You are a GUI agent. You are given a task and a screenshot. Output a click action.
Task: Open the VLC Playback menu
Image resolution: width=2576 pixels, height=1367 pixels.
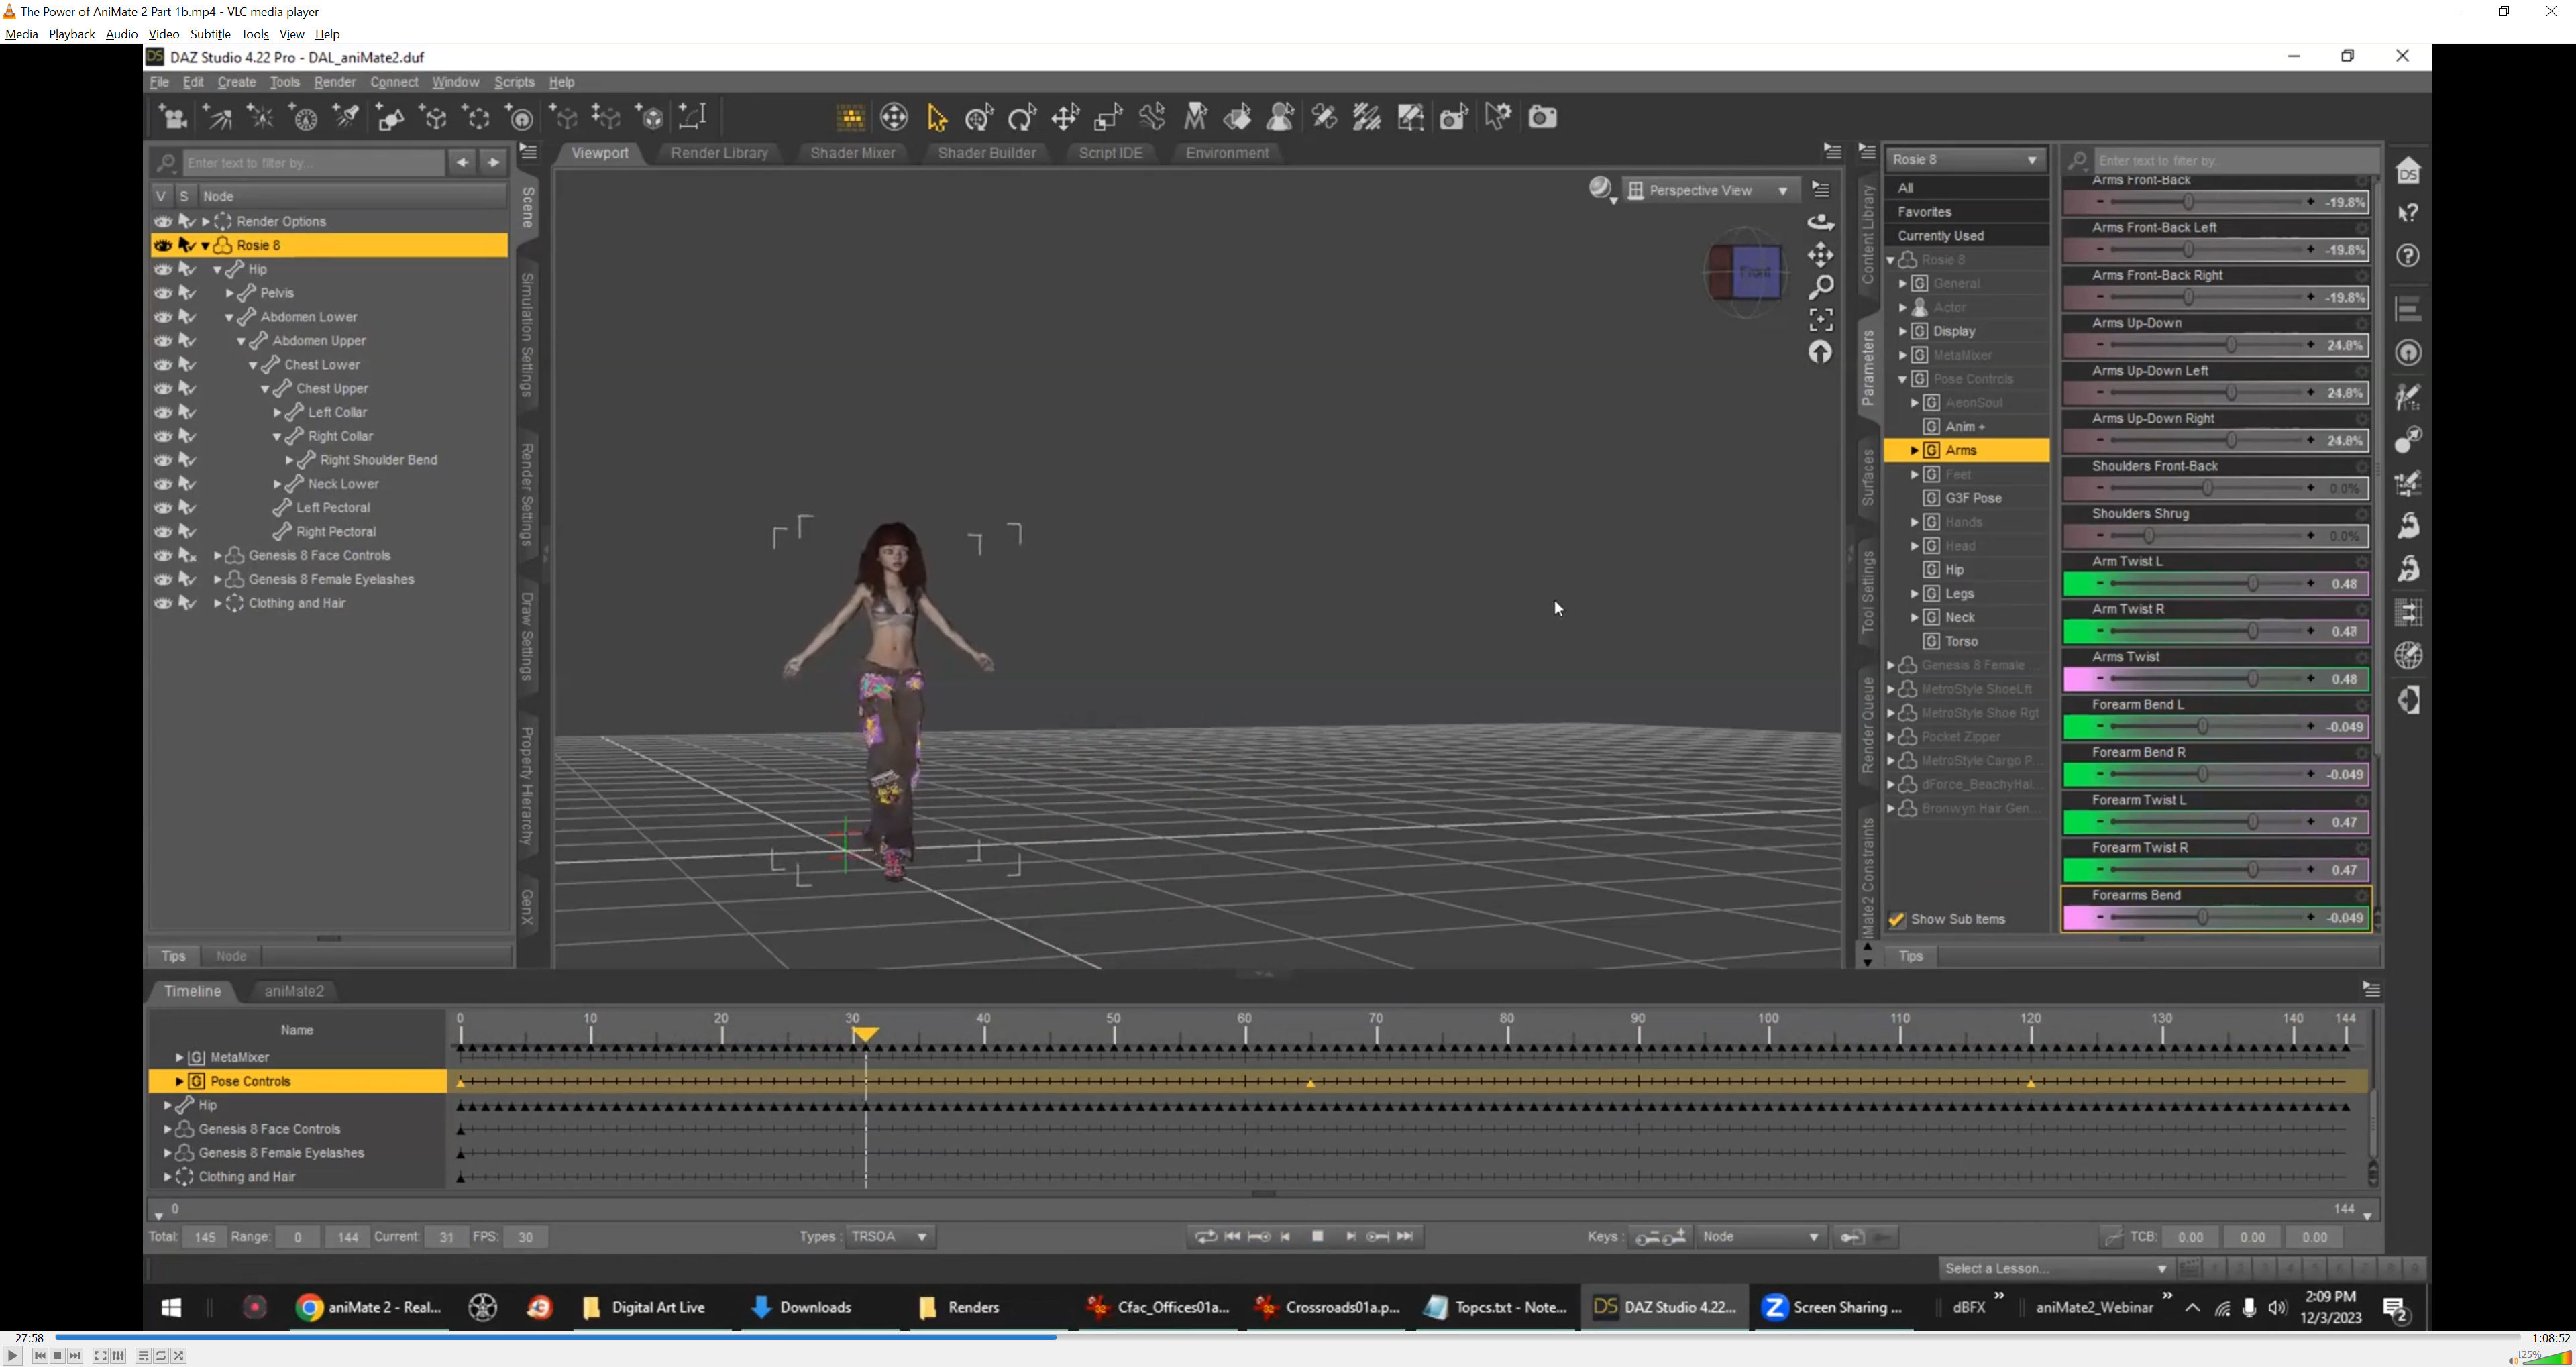pyautogui.click(x=72, y=34)
